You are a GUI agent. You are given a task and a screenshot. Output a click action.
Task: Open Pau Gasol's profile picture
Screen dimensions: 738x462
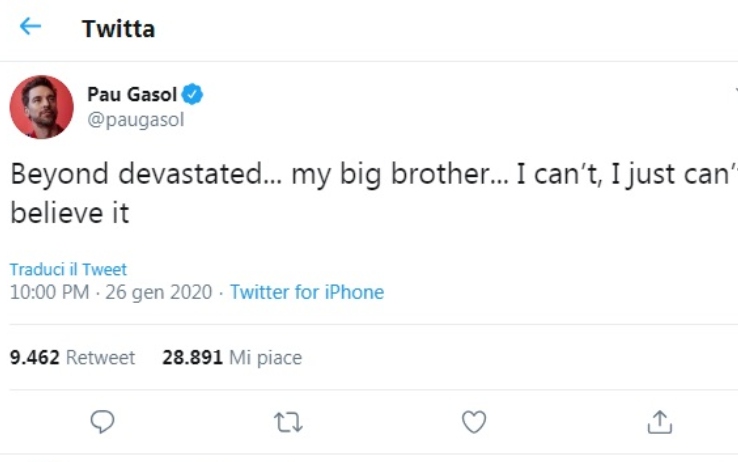(x=41, y=107)
